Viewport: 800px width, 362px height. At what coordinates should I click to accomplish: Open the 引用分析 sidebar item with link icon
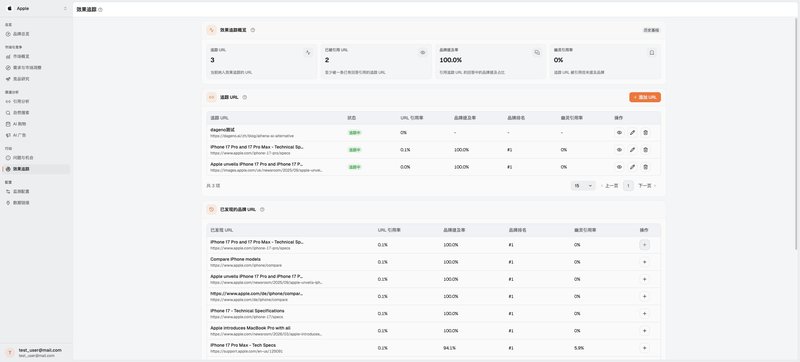point(36,101)
